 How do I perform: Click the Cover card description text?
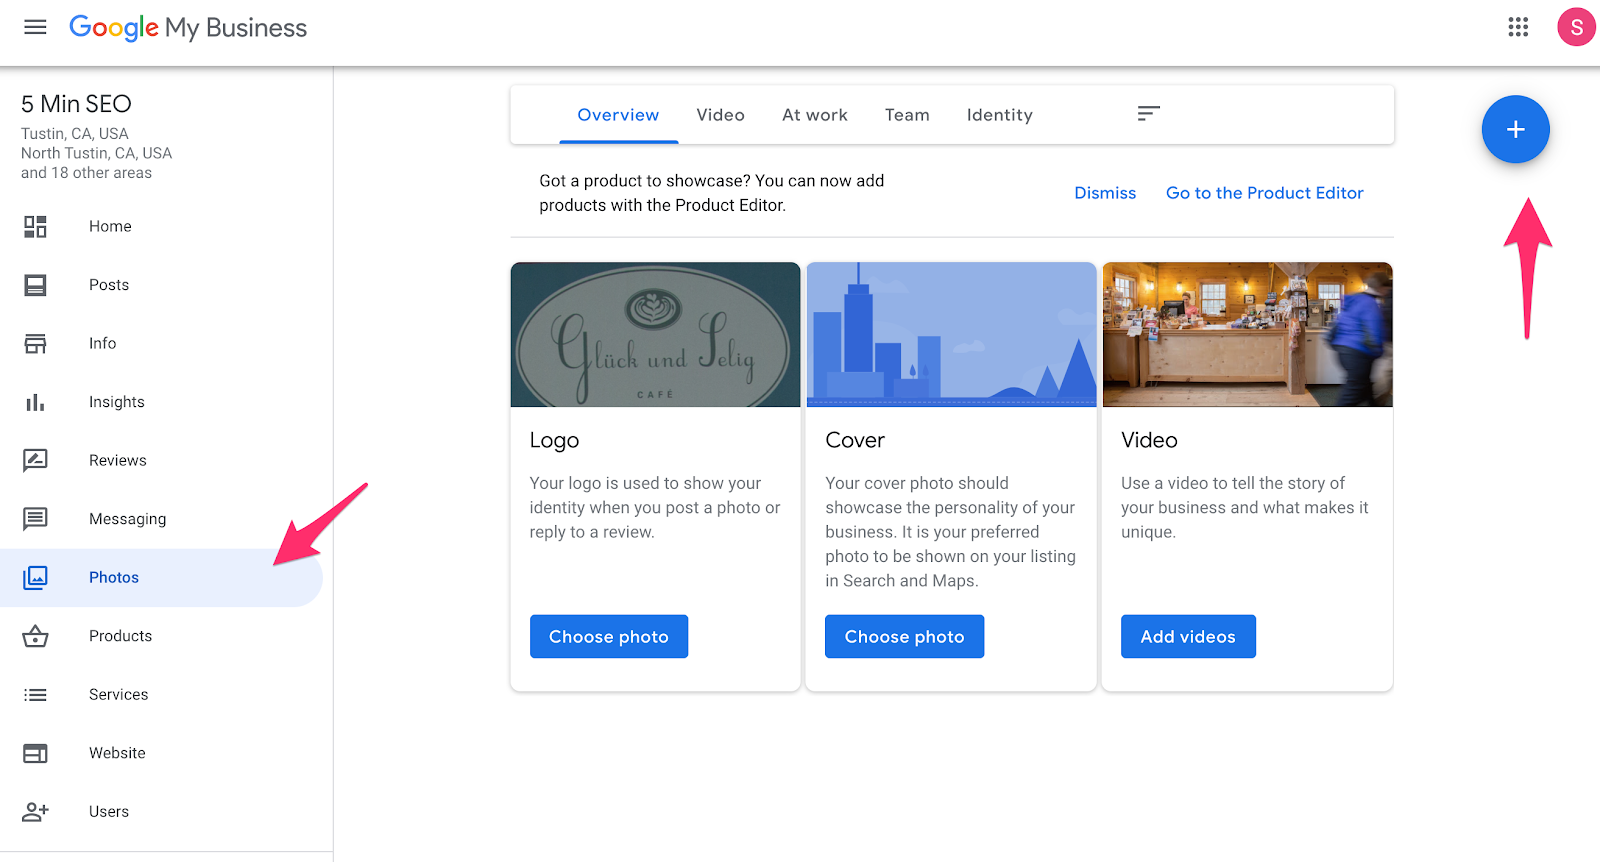click(x=951, y=532)
